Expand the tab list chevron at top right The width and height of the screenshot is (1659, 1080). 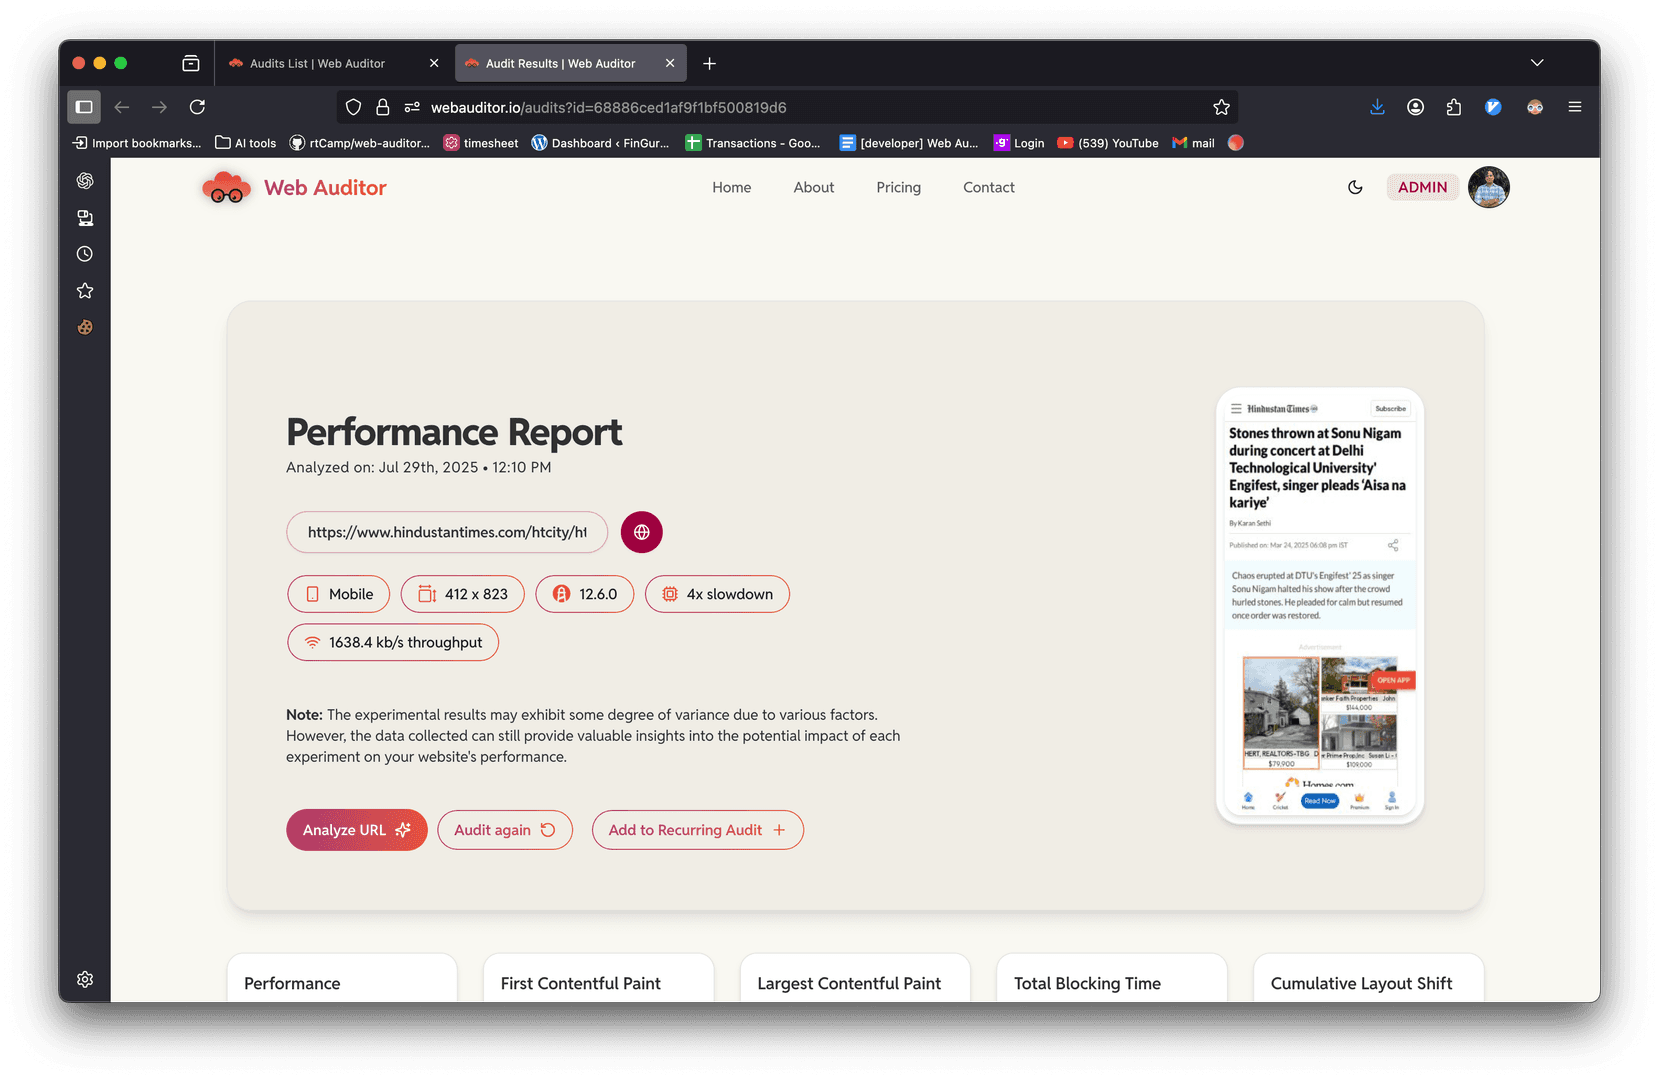tap(1537, 62)
